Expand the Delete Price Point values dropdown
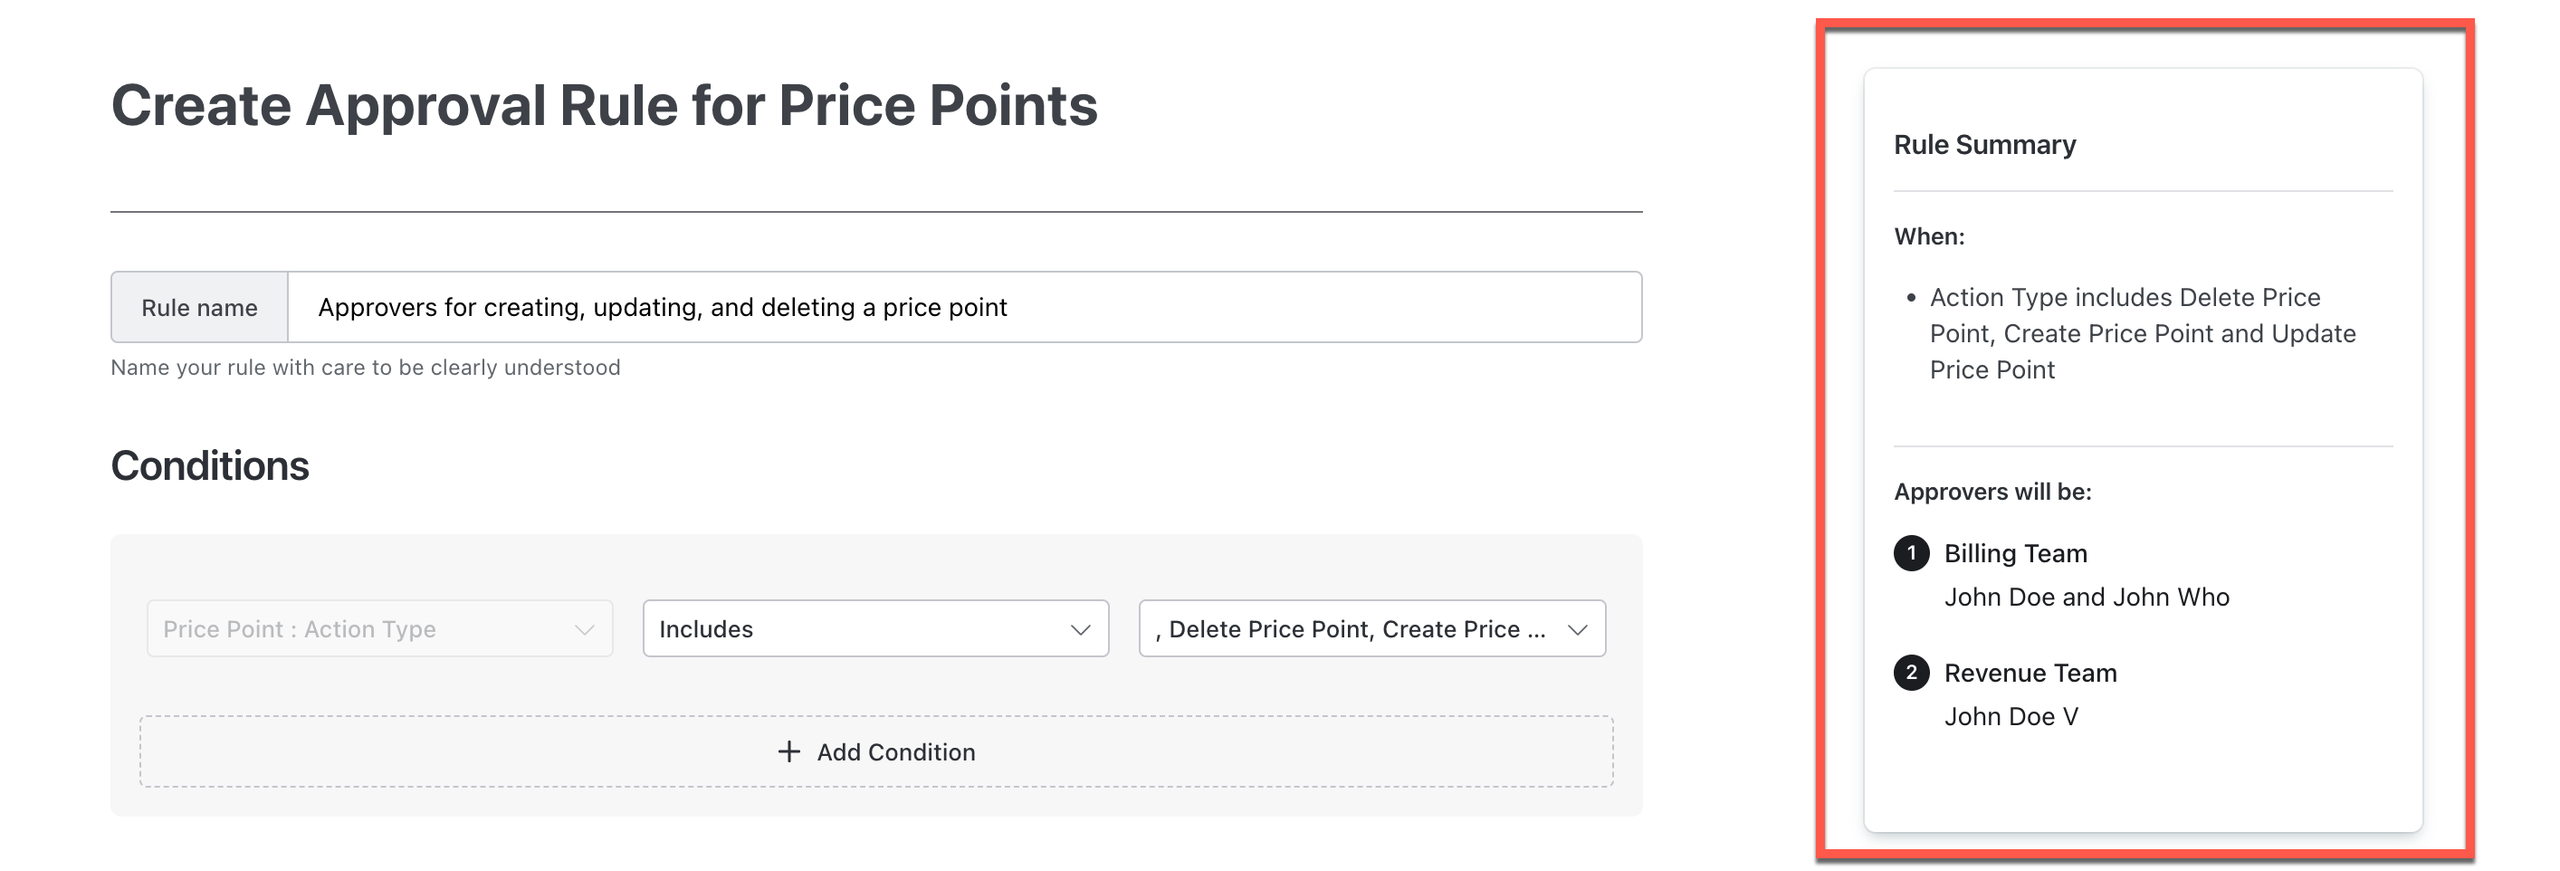2560x871 pixels. coord(1355,629)
